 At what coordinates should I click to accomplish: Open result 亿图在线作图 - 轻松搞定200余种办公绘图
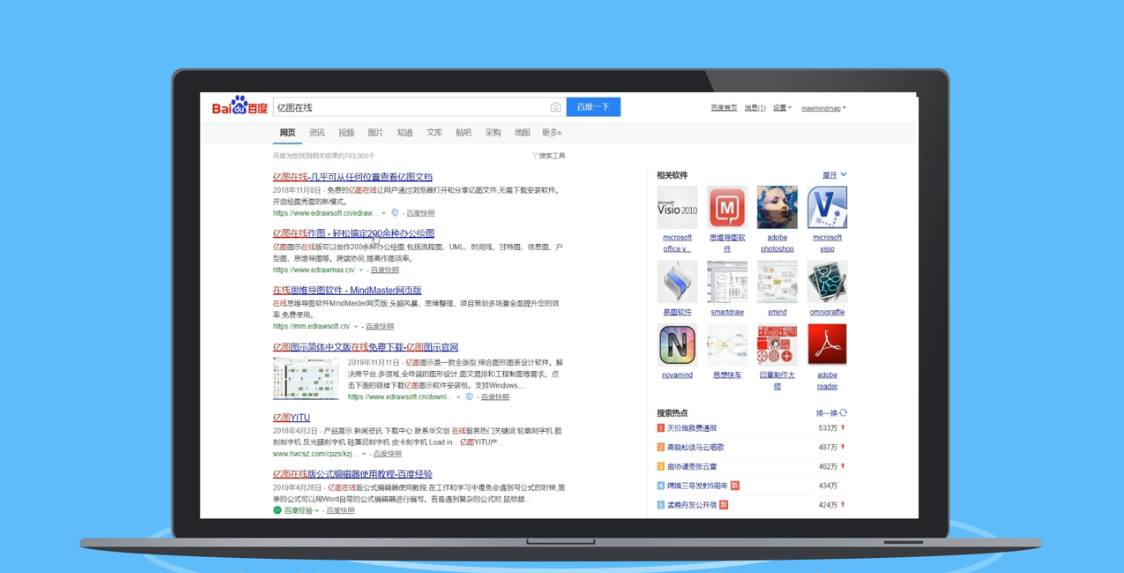pyautogui.click(x=353, y=233)
